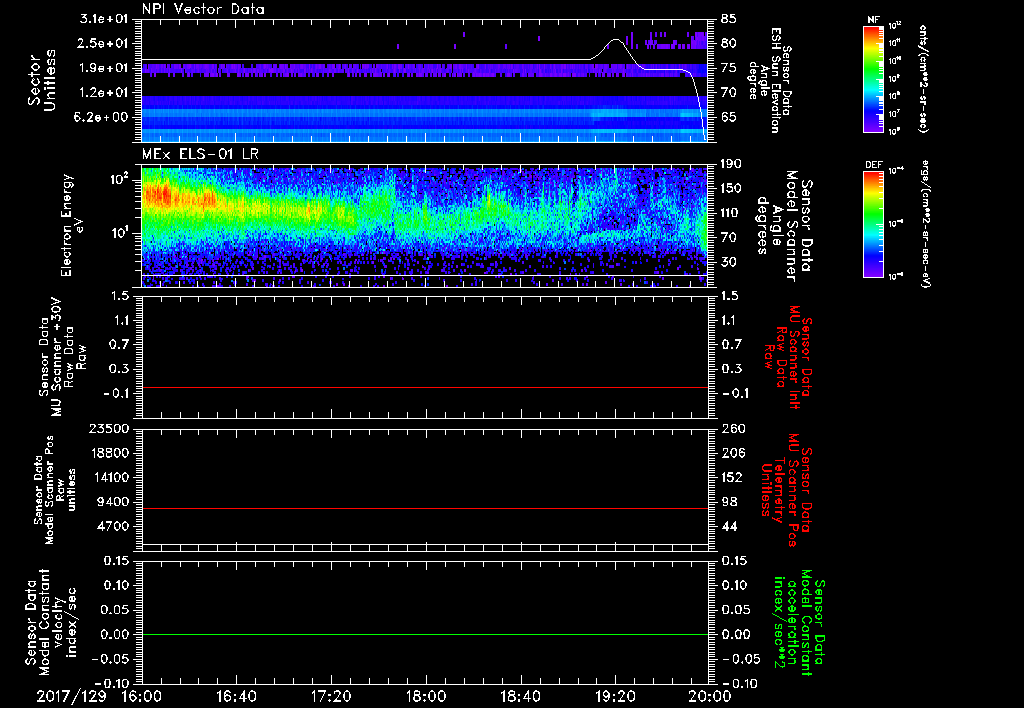Click inside the NPI sector spectrogram plot
Viewport: 1024px width, 708px height.
pos(424,80)
